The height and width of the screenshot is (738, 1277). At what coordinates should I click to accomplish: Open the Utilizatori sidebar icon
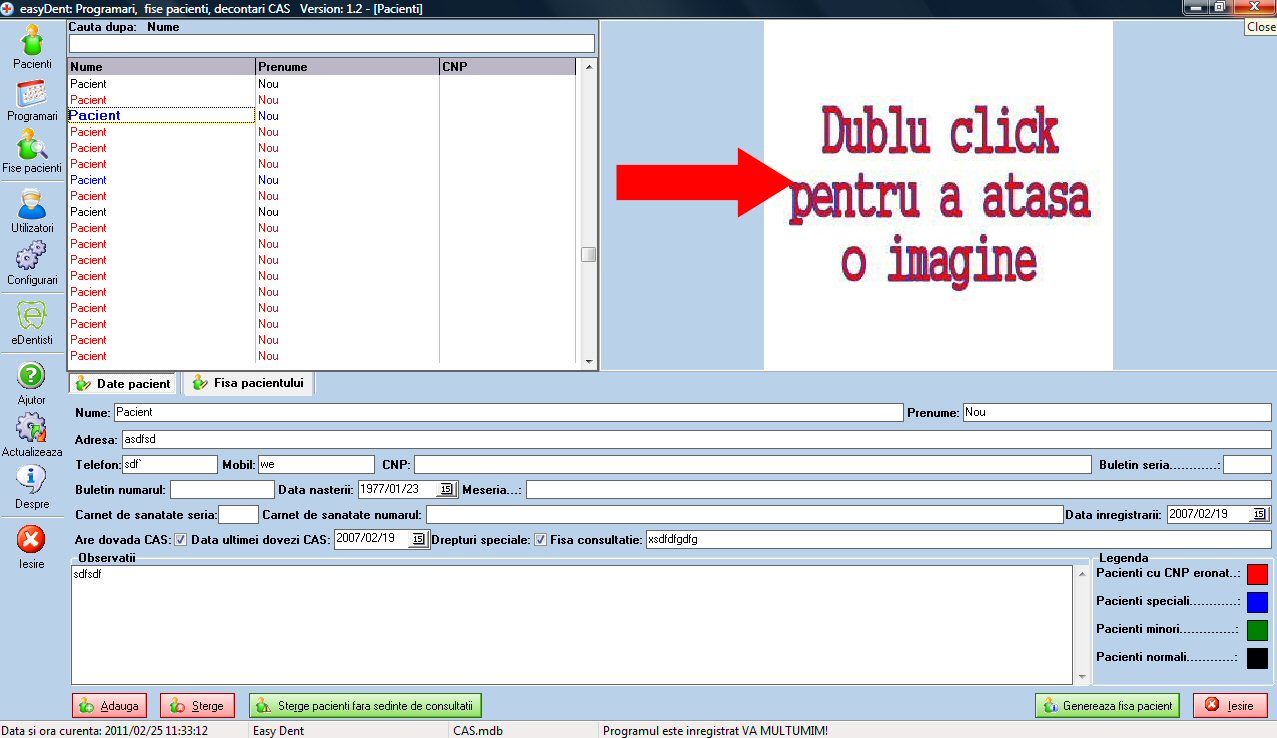32,207
